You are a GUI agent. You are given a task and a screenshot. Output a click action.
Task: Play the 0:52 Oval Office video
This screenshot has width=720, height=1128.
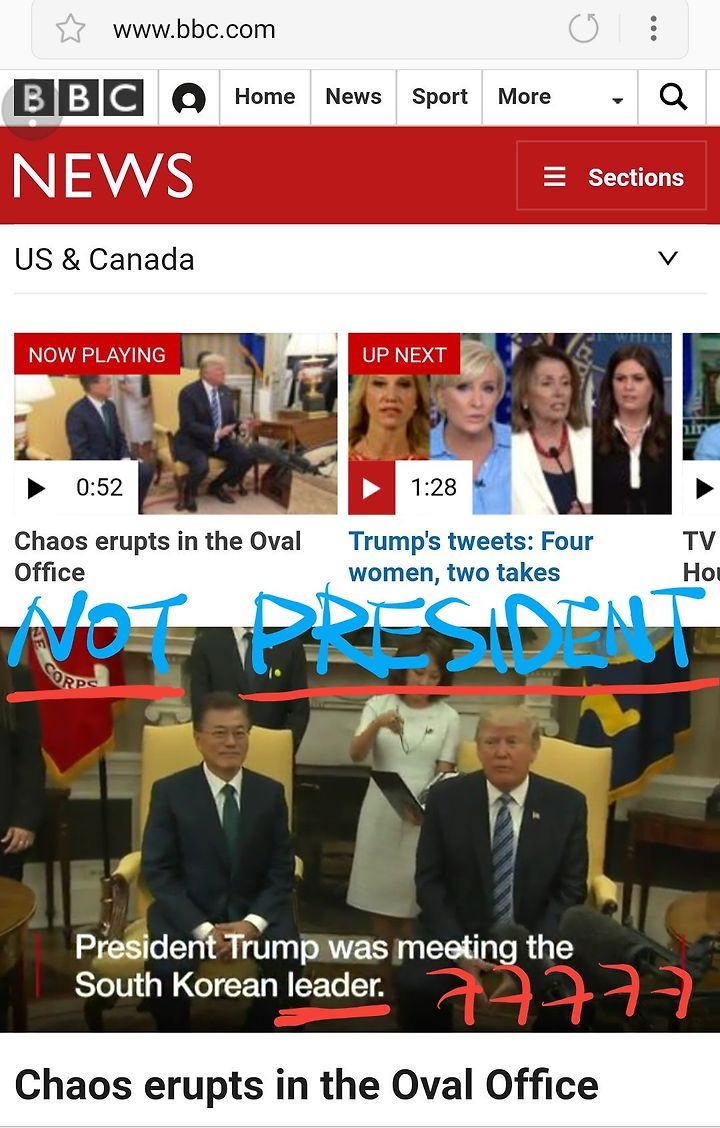tap(37, 488)
